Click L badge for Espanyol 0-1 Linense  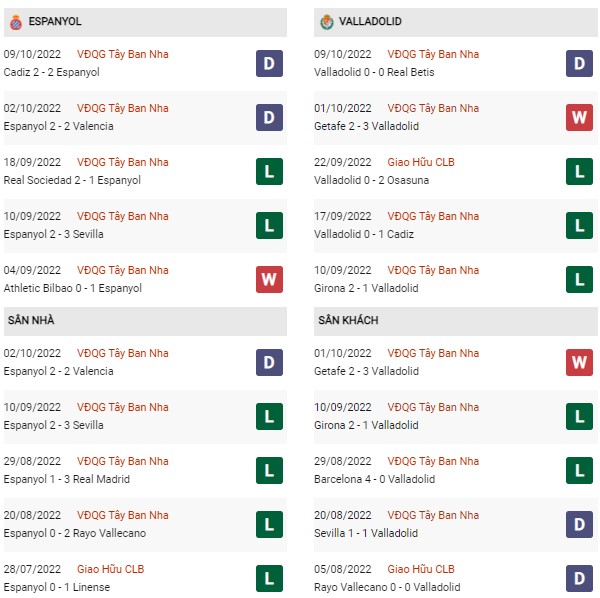click(x=269, y=578)
